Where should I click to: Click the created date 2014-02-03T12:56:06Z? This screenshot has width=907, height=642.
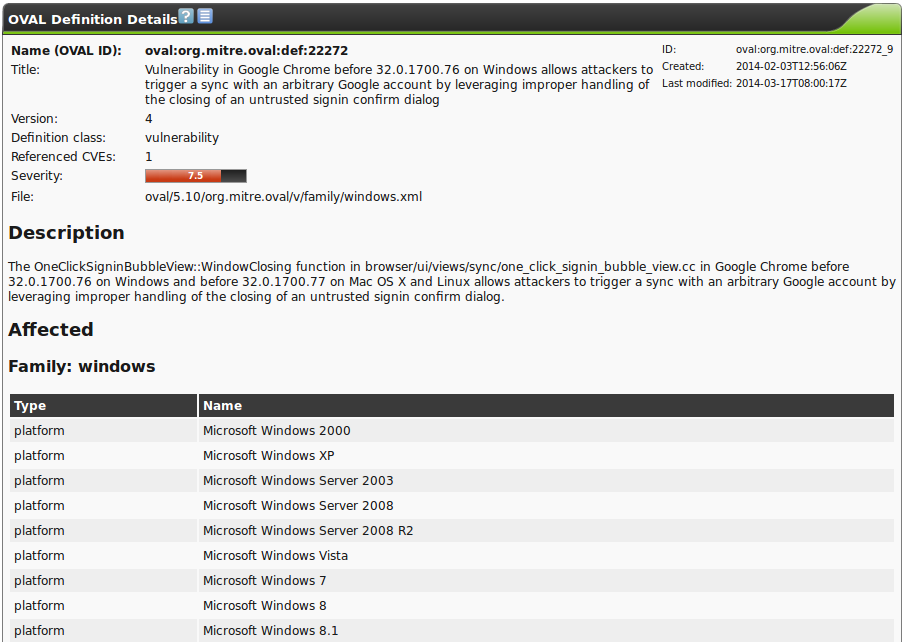pyautogui.click(x=791, y=67)
